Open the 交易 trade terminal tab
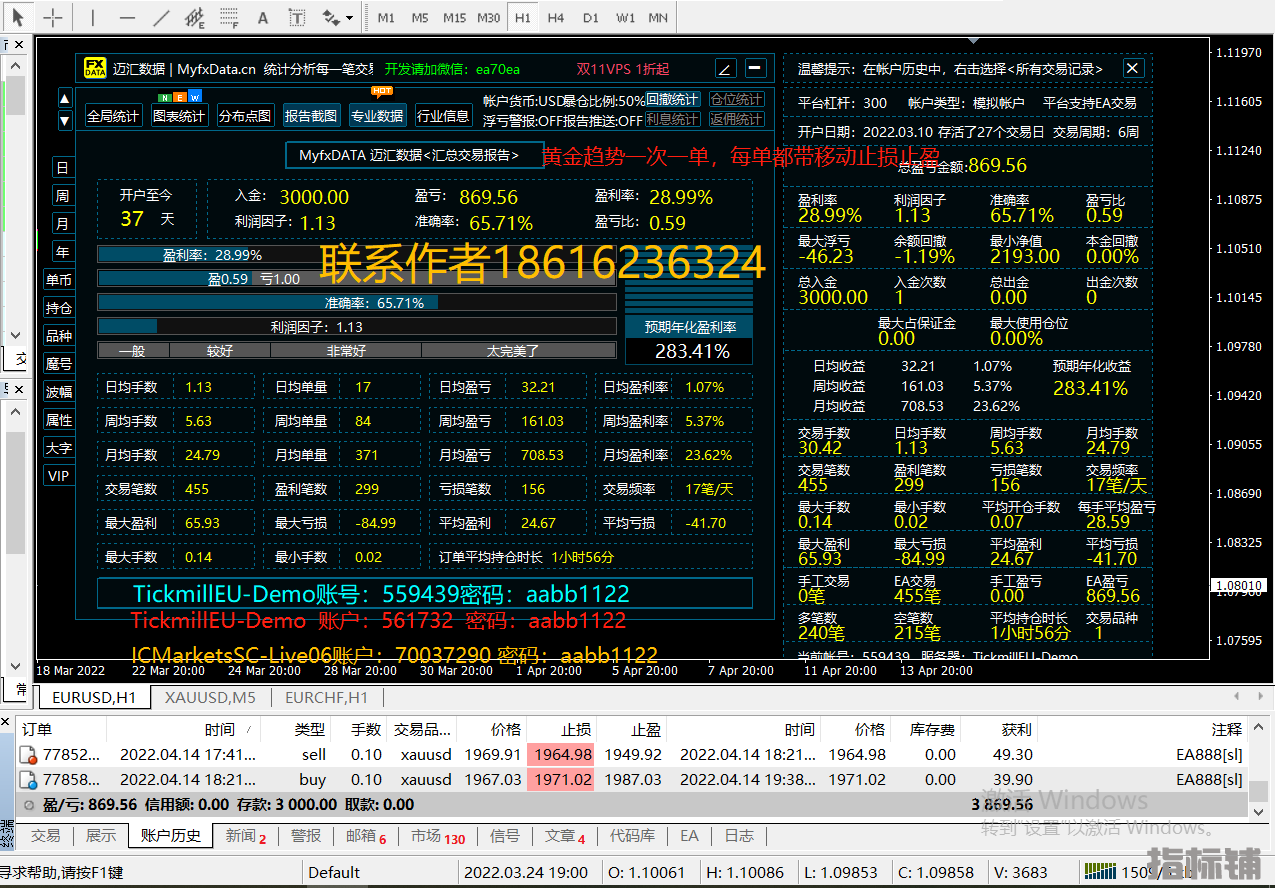This screenshot has width=1275, height=888. point(45,836)
